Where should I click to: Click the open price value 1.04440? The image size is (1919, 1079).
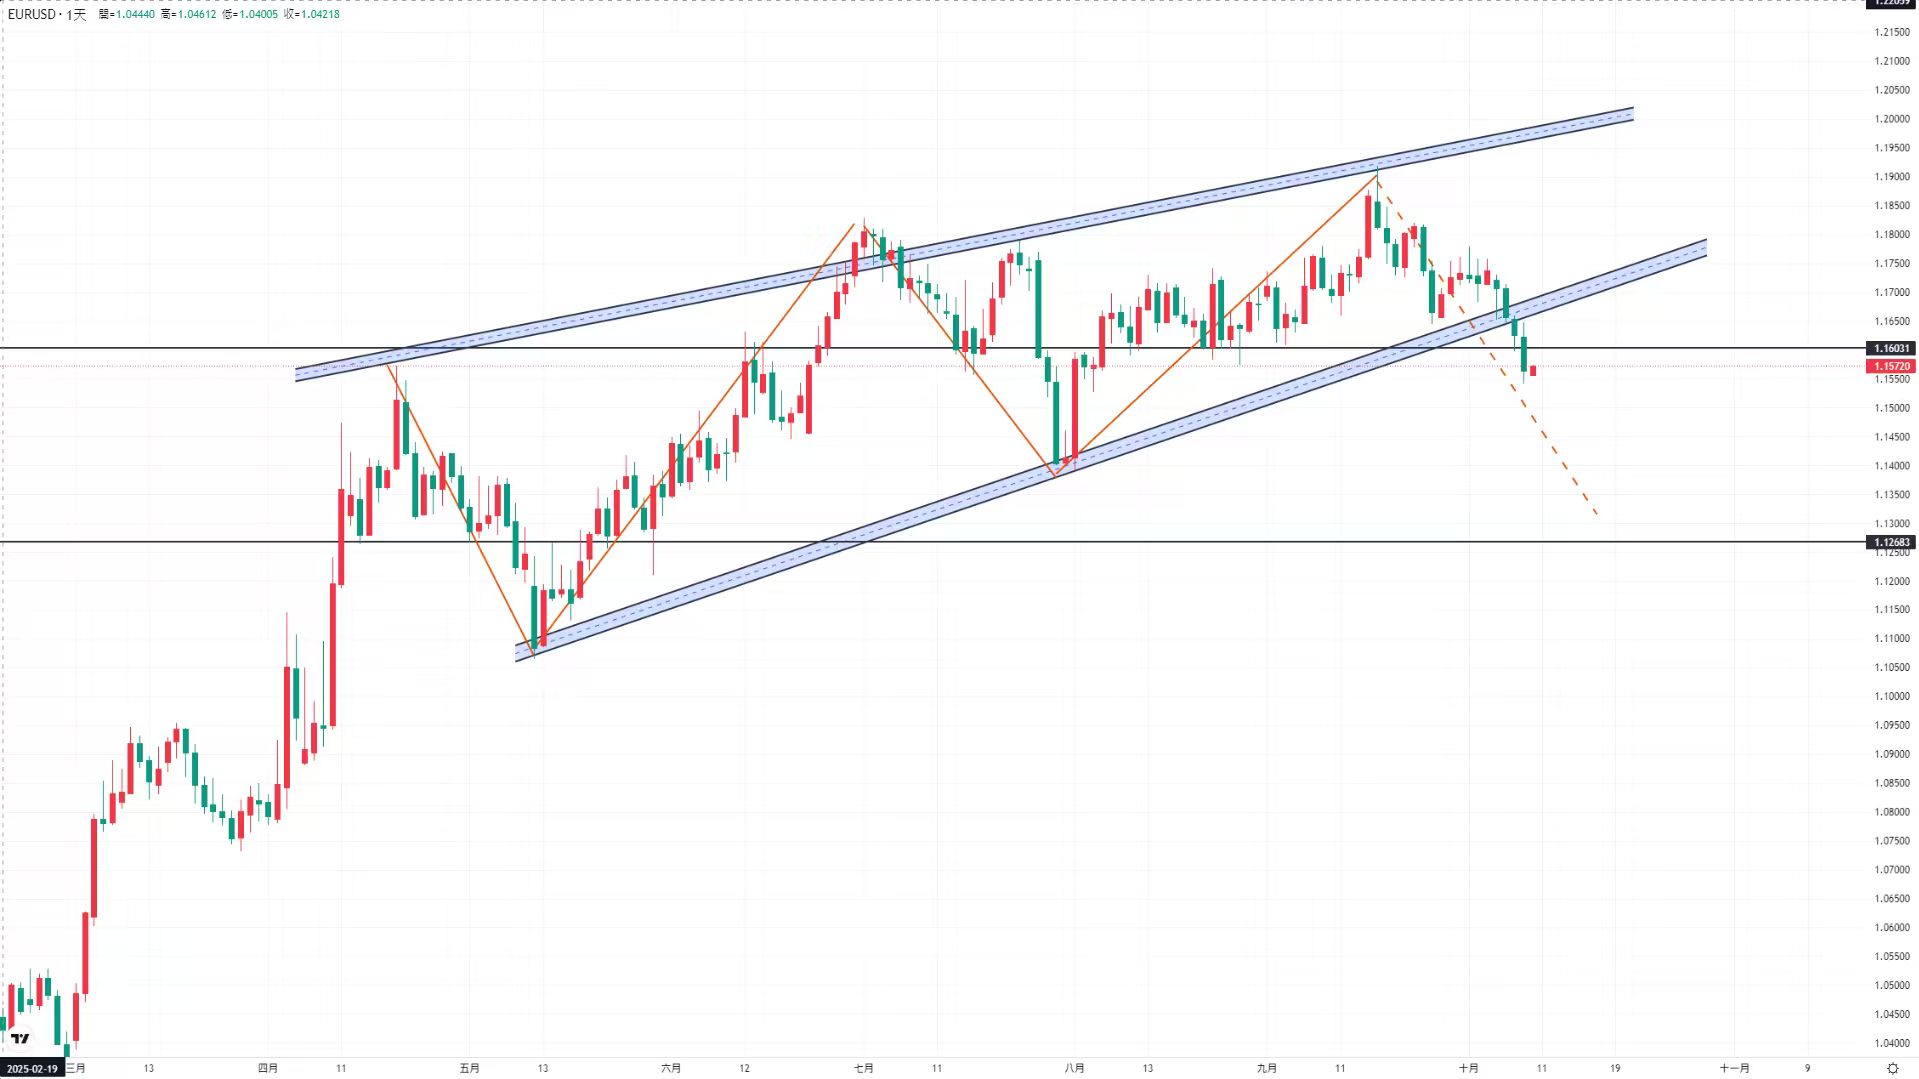click(135, 14)
